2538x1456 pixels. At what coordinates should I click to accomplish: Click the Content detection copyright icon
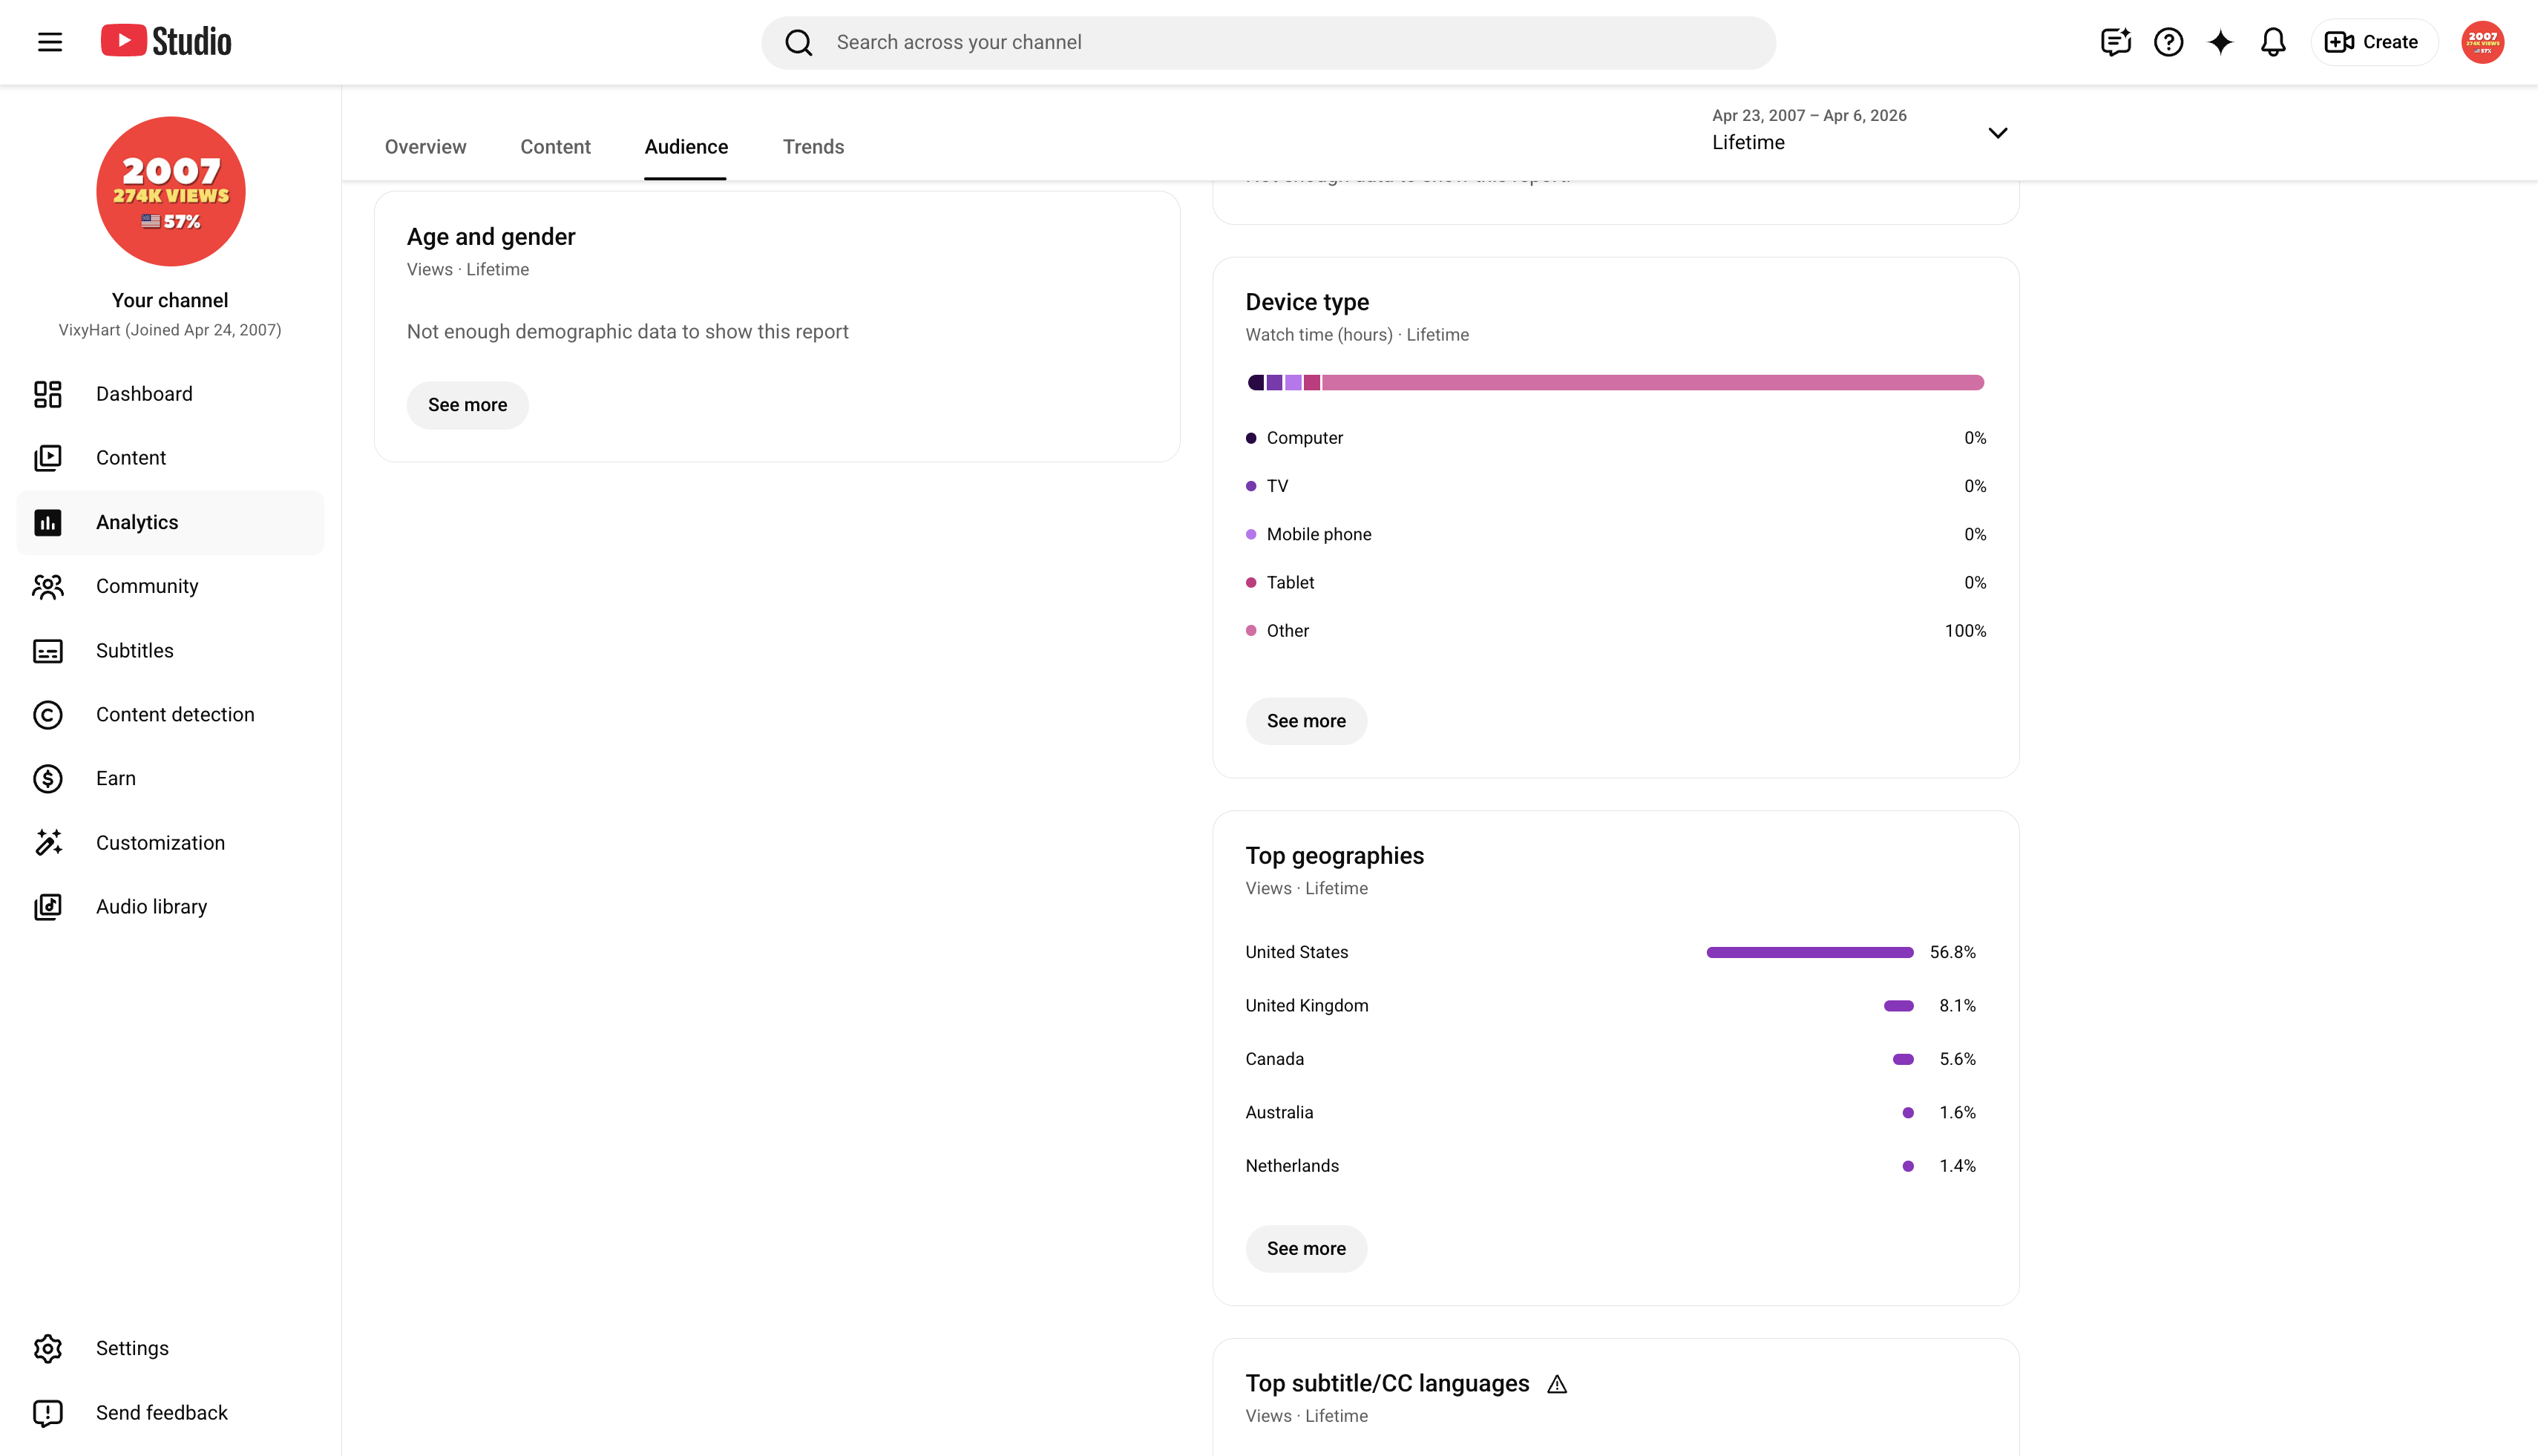[x=48, y=715]
